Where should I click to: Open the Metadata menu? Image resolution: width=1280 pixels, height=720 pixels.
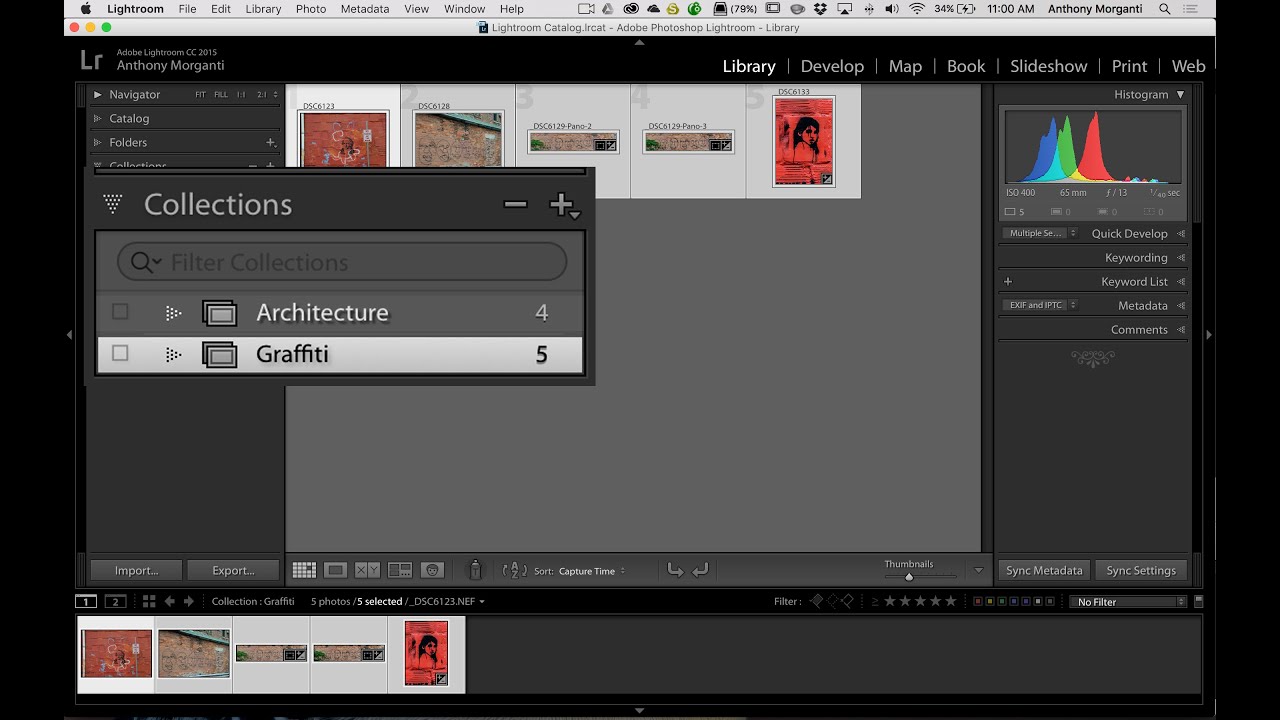pyautogui.click(x=365, y=9)
